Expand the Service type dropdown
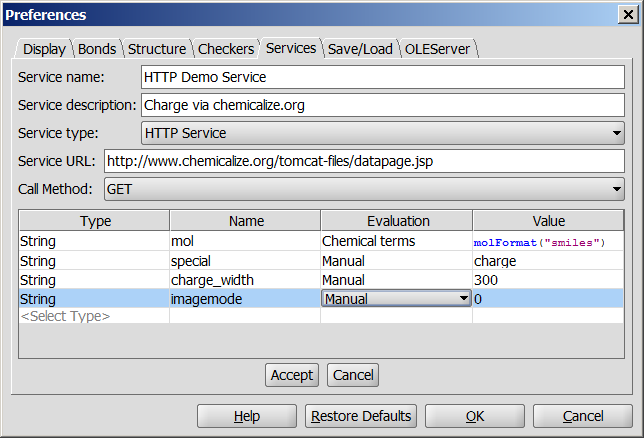The width and height of the screenshot is (644, 438). coord(381,133)
